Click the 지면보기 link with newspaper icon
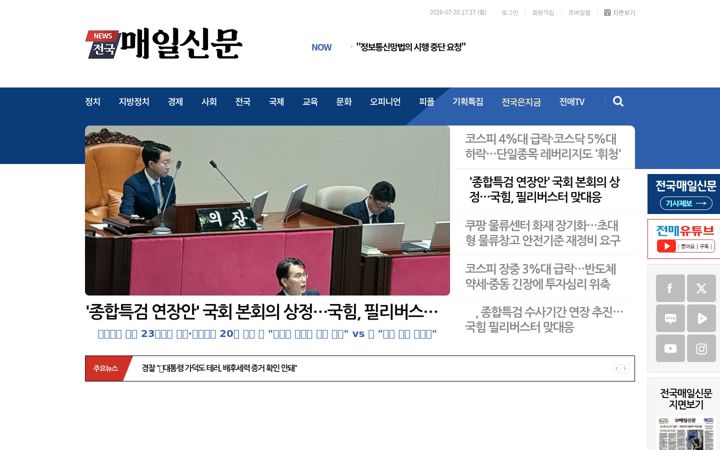The width and height of the screenshot is (720, 450). tap(619, 12)
